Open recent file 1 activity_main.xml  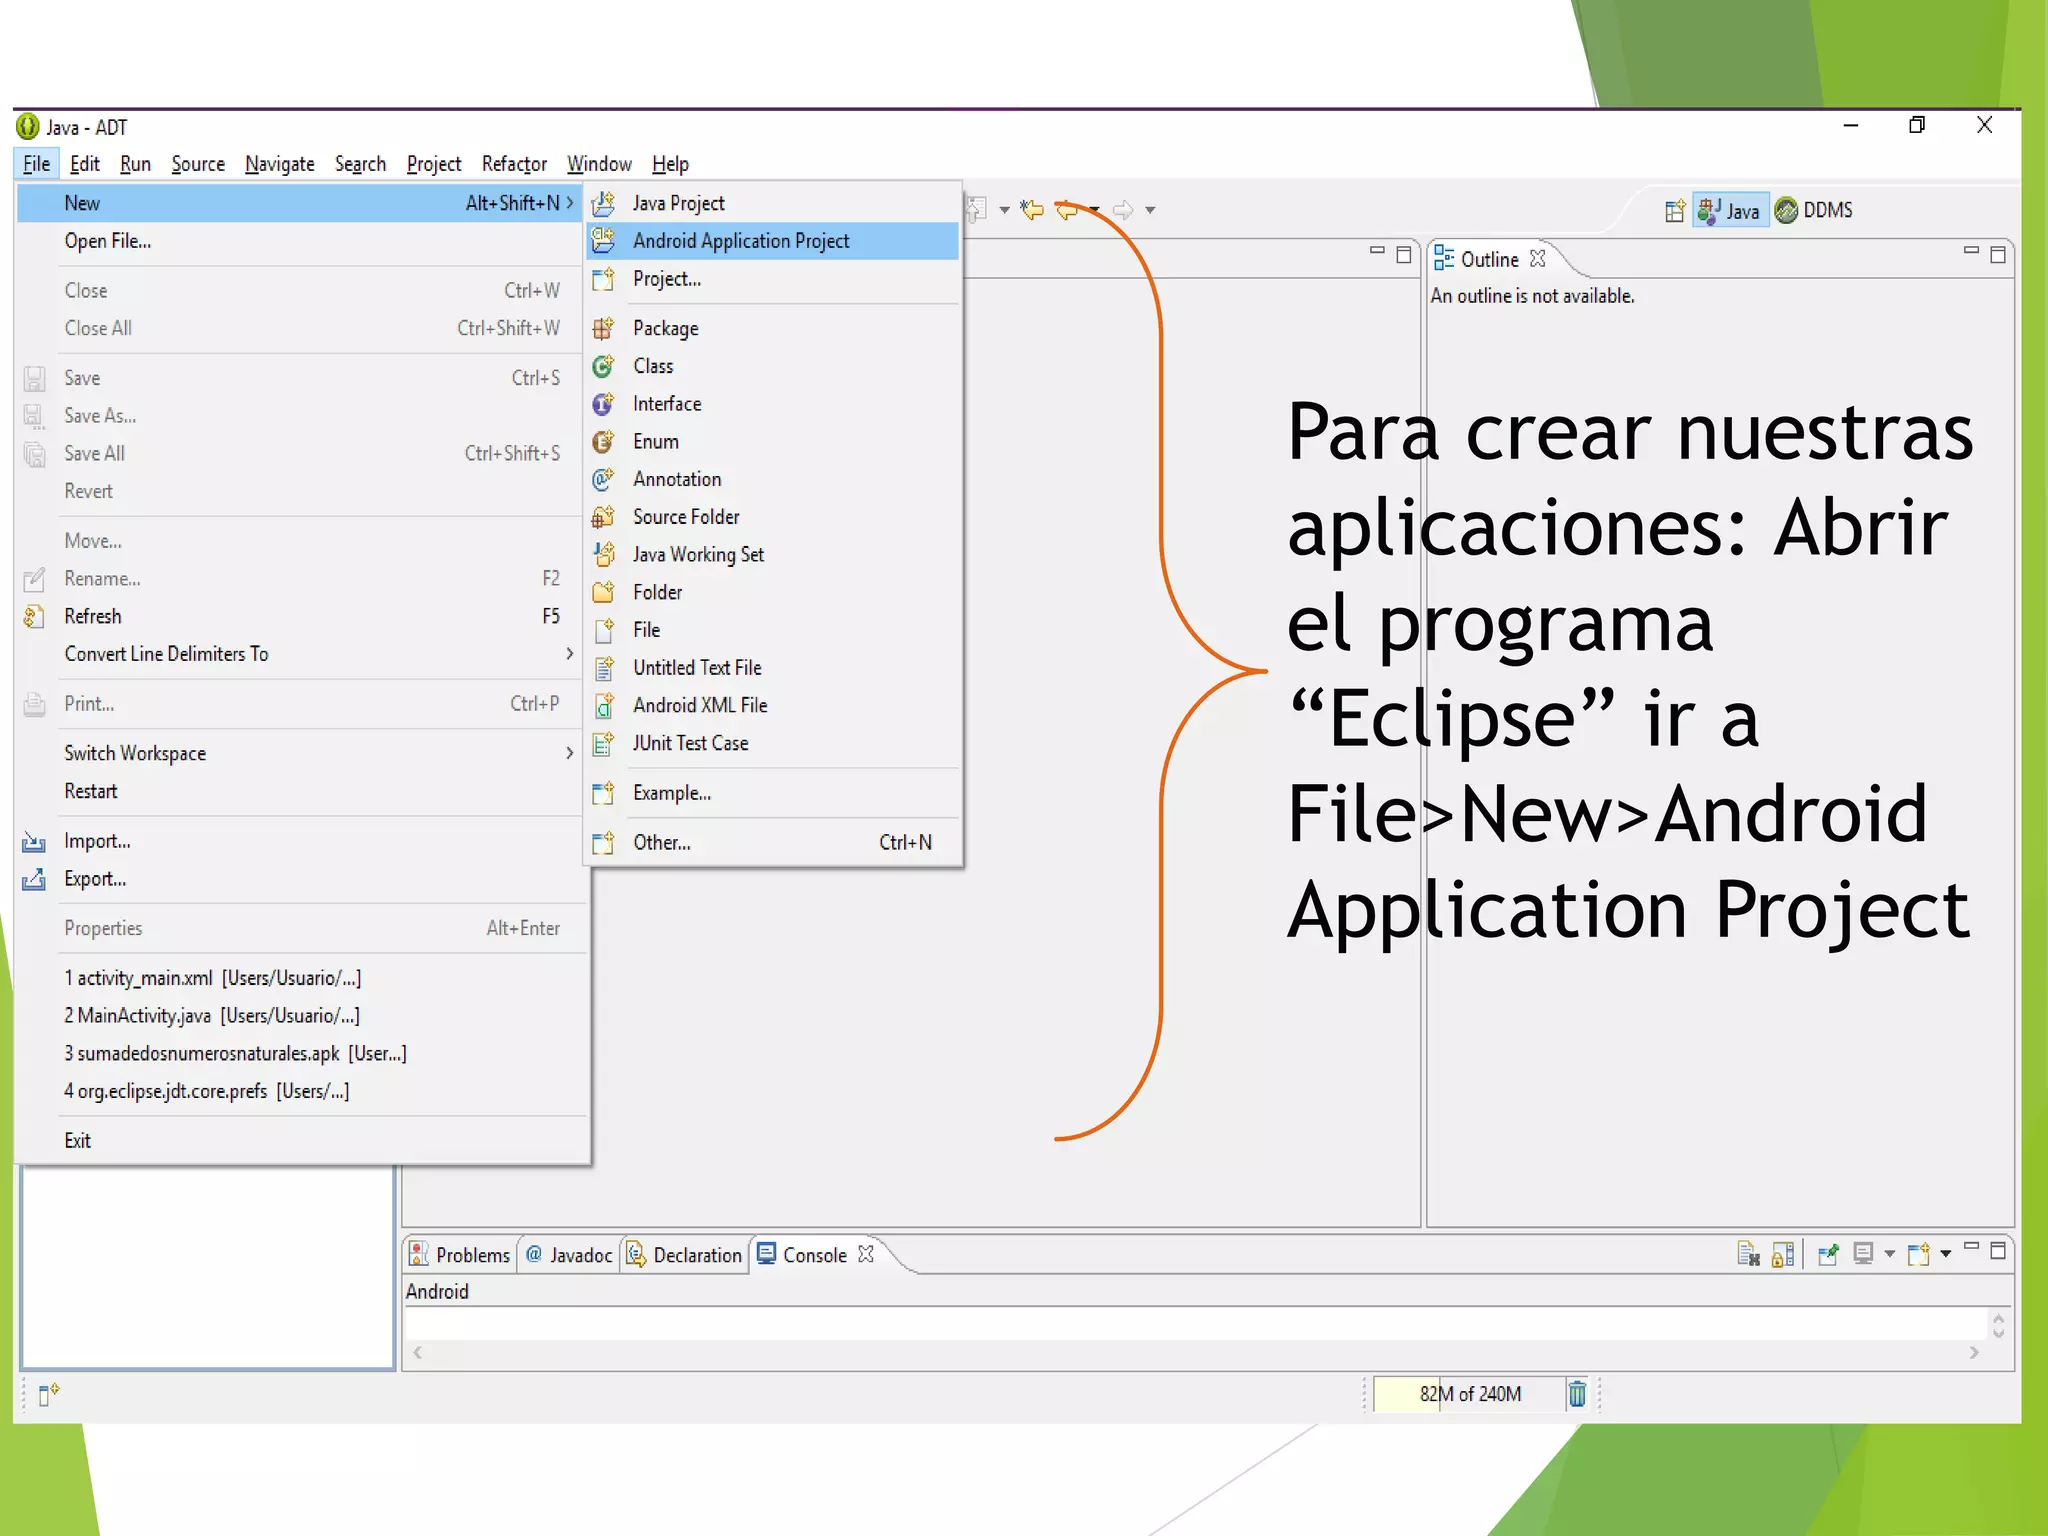pyautogui.click(x=300, y=978)
